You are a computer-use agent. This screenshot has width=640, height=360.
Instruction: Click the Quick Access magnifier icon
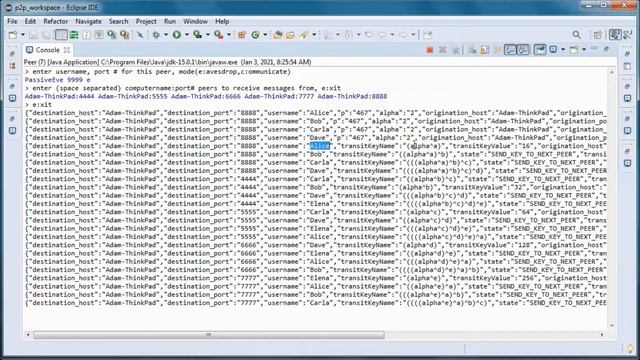point(576,35)
